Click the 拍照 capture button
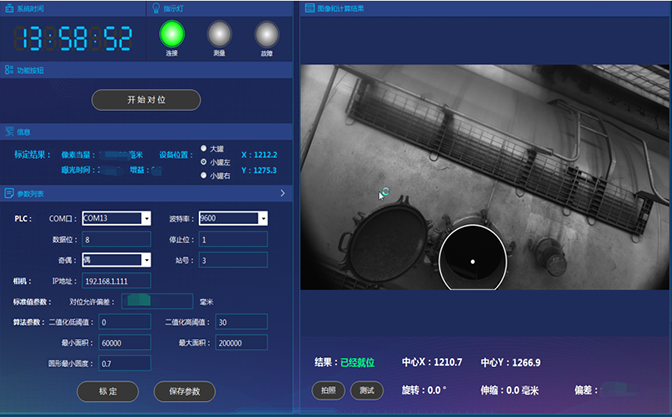The image size is (672, 417). tap(328, 391)
